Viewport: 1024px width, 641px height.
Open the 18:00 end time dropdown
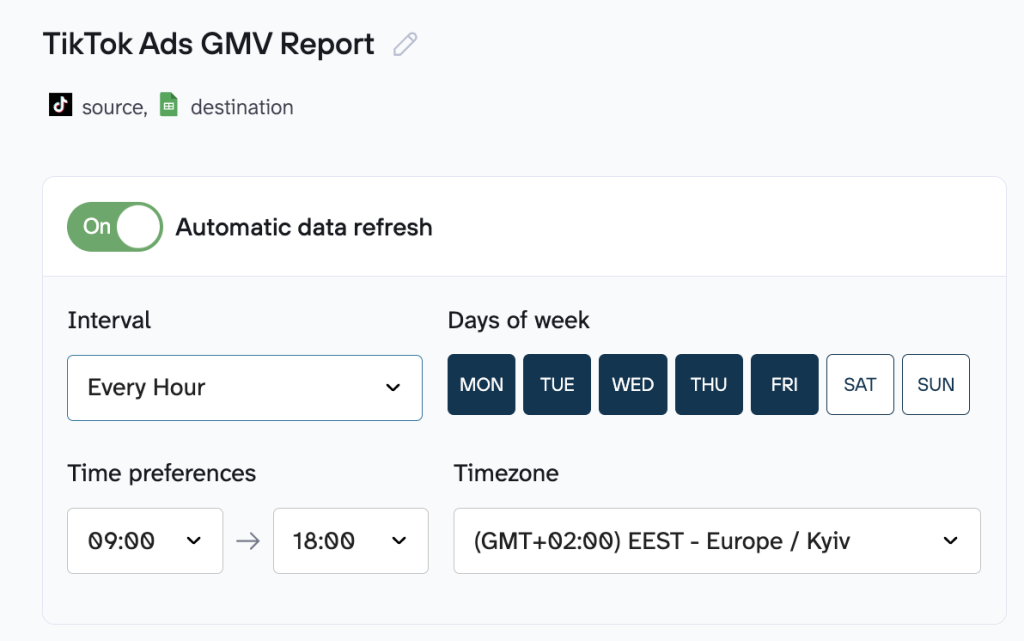(x=350, y=540)
